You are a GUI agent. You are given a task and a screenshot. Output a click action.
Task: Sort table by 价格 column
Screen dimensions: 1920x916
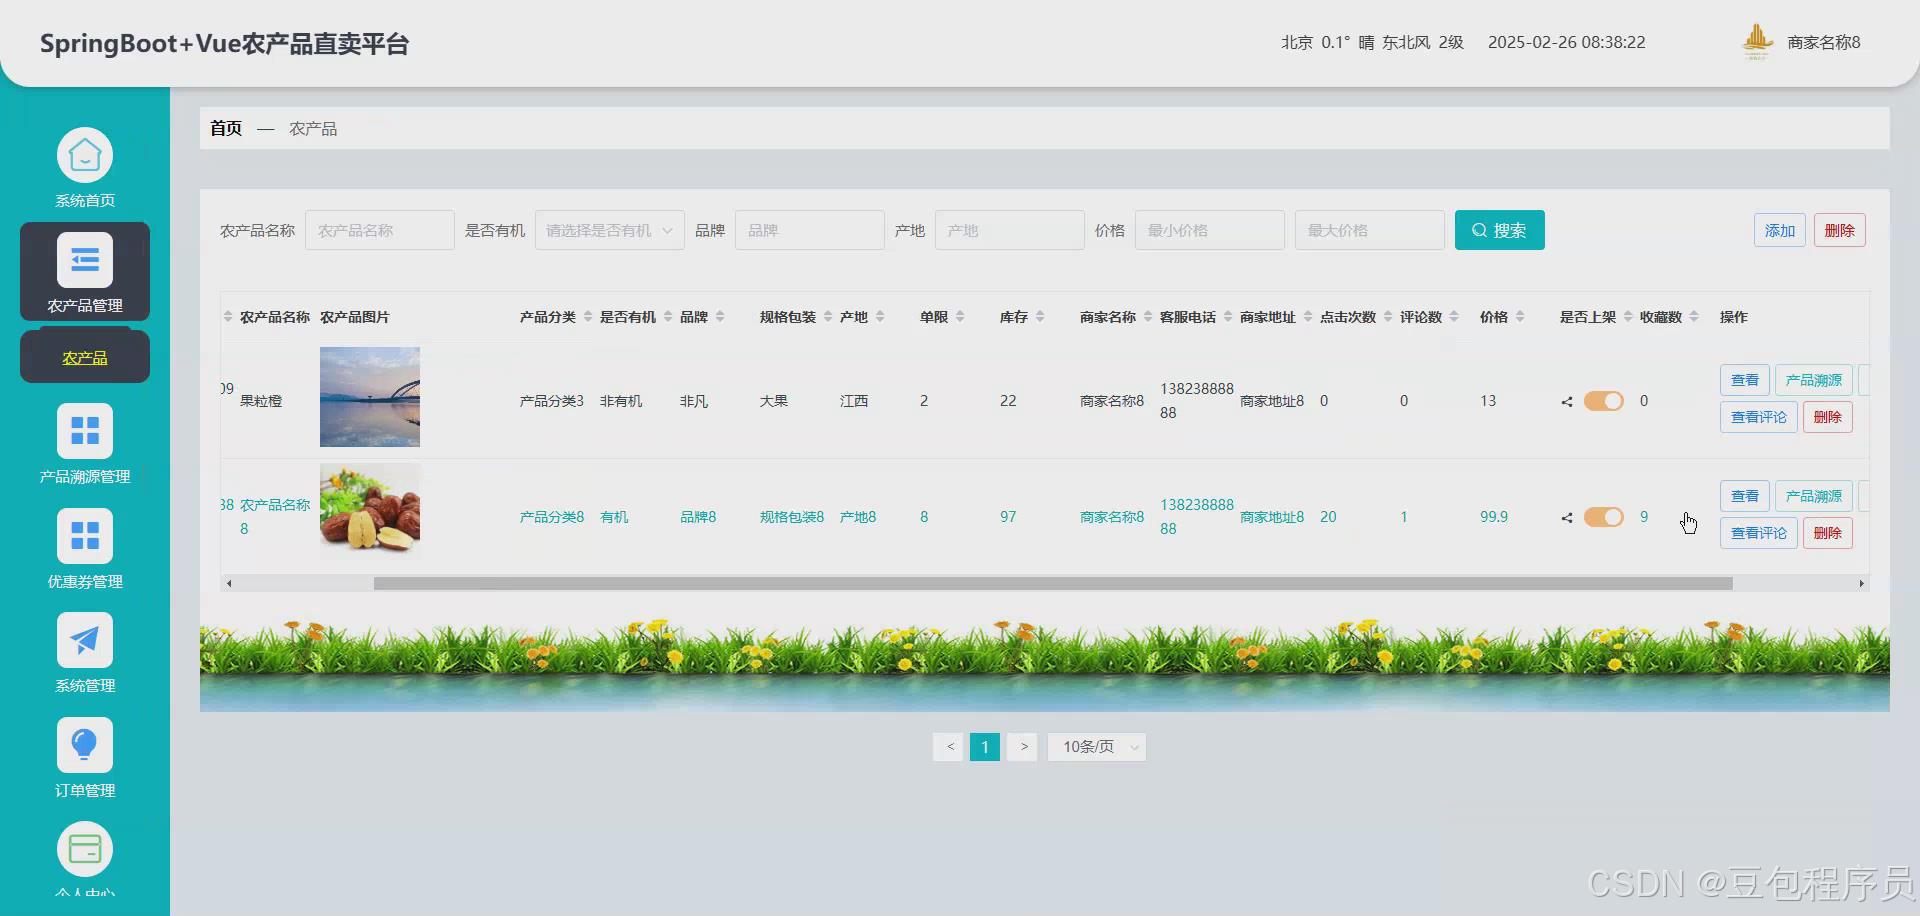1495,316
